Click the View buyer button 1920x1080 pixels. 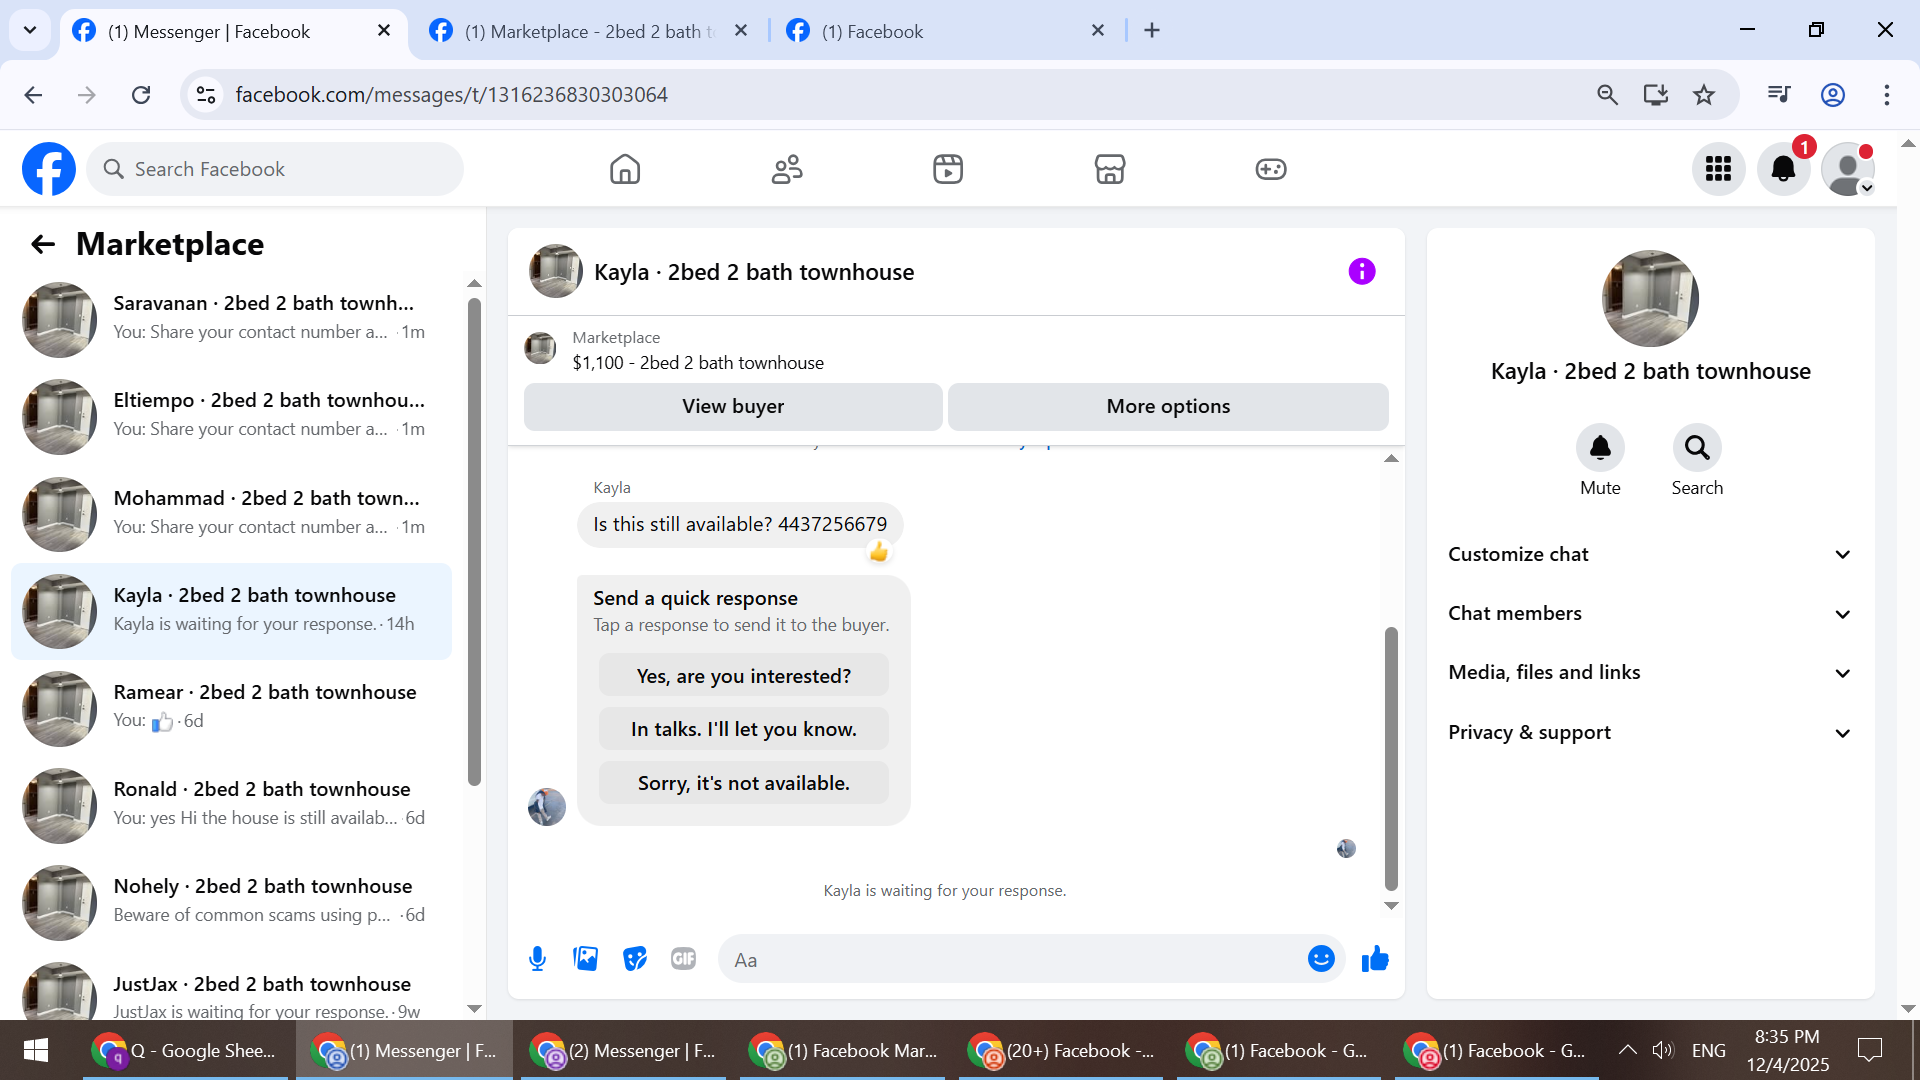point(733,406)
